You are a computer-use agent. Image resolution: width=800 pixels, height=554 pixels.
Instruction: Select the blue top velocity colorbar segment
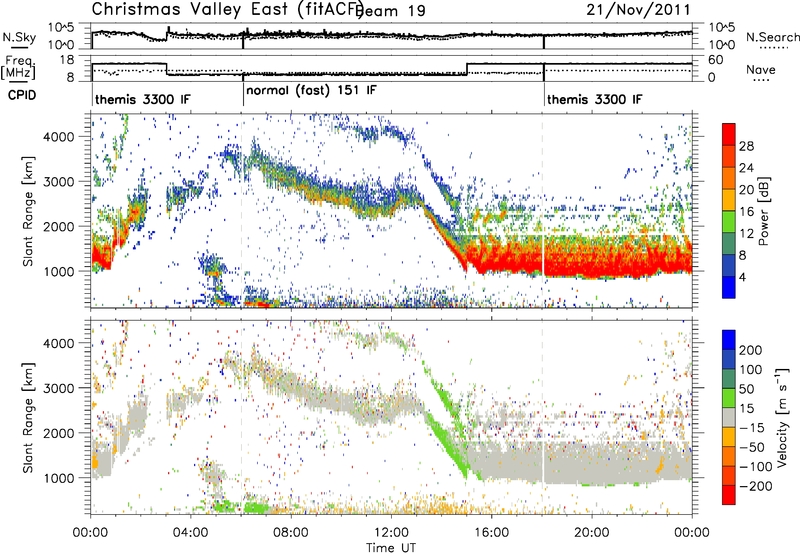click(x=729, y=340)
